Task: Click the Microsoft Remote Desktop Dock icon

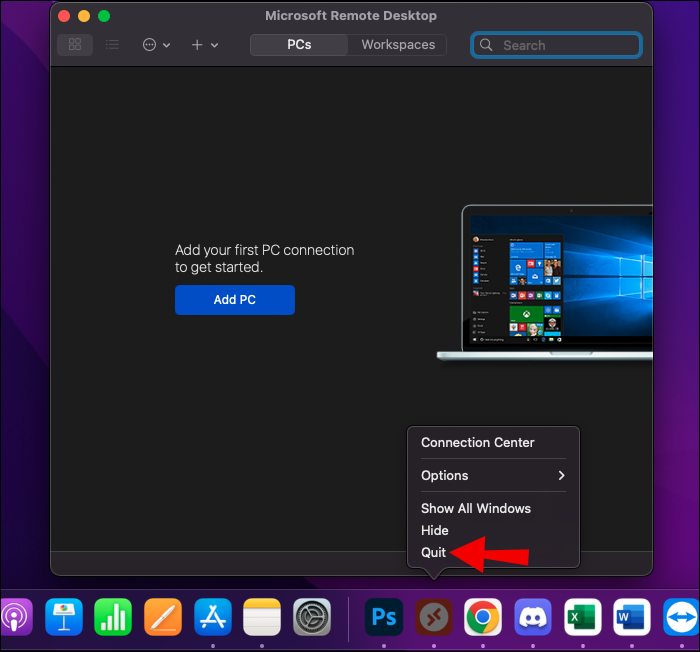Action: pos(434,617)
